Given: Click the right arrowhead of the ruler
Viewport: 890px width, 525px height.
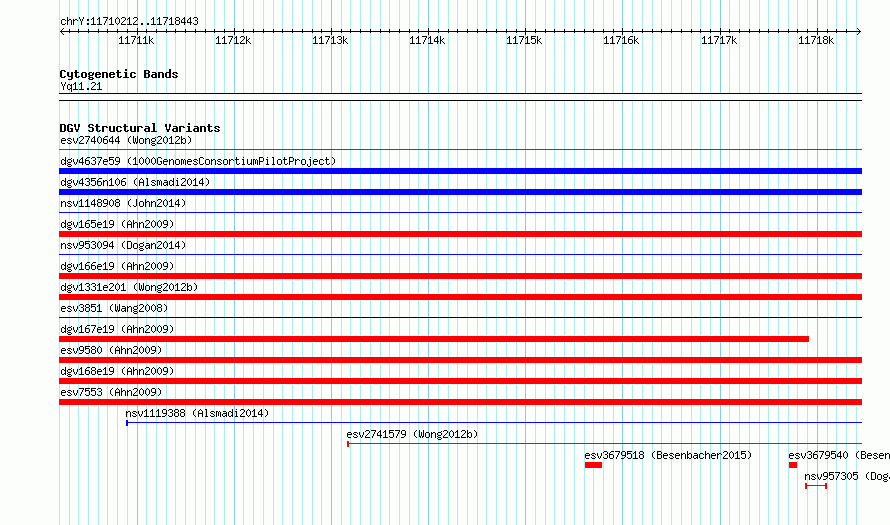Looking at the screenshot, I should [x=859, y=31].
